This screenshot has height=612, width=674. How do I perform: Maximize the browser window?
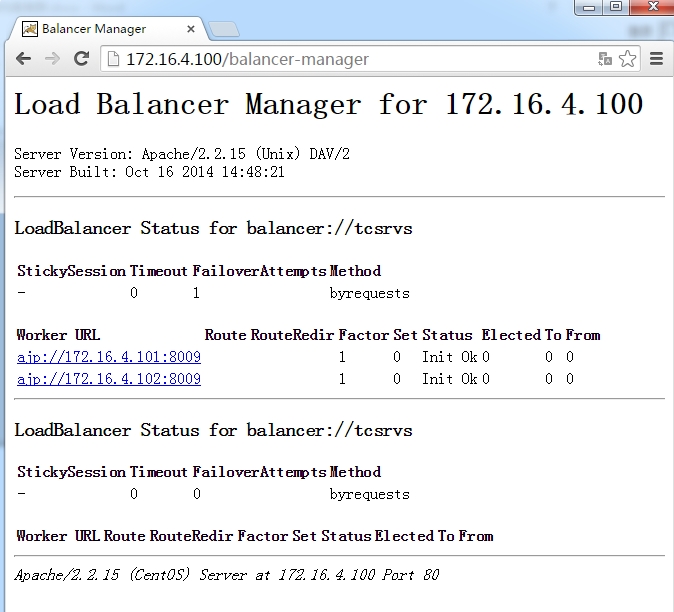(616, 7)
